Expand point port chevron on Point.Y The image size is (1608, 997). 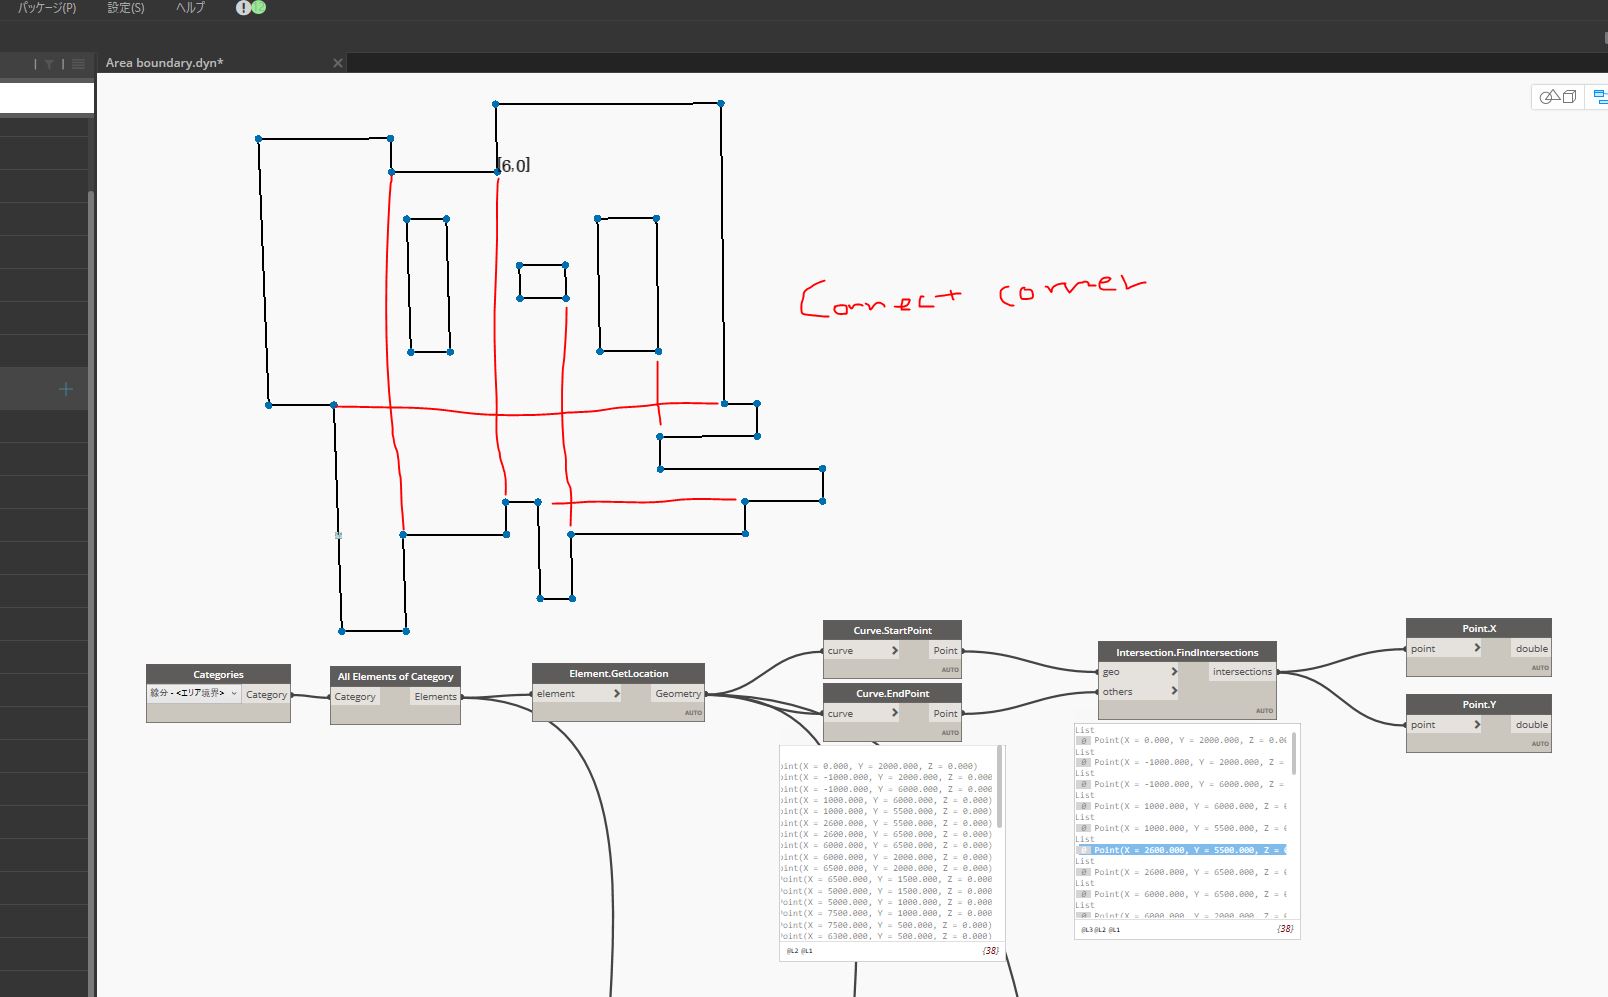click(x=1477, y=724)
